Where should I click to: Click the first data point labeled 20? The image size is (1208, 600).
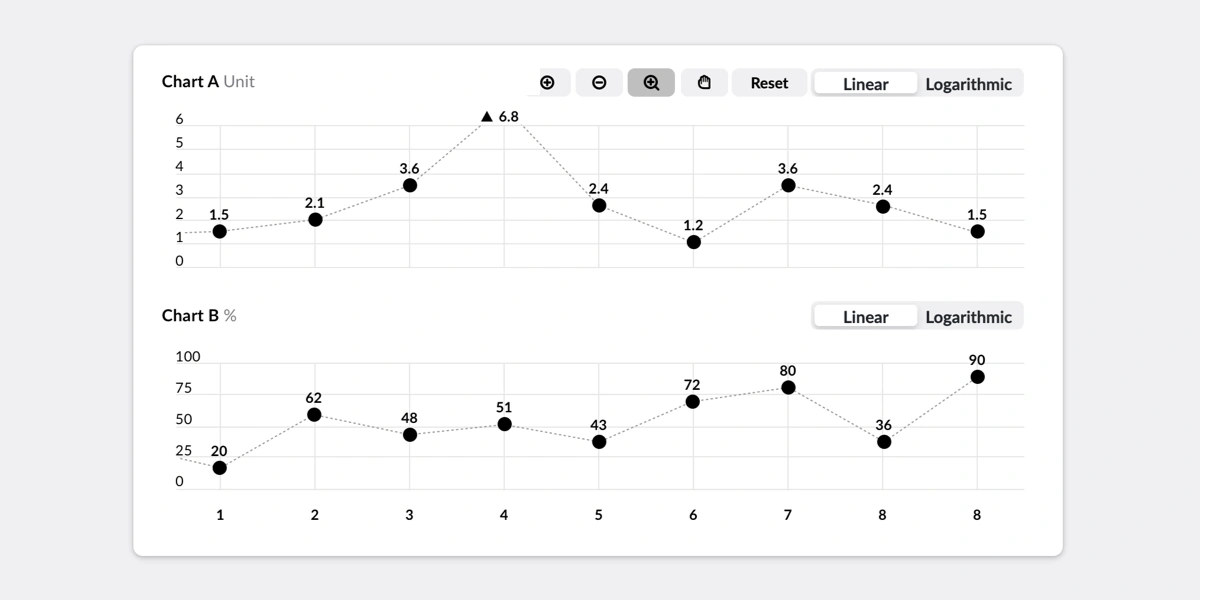click(x=219, y=466)
